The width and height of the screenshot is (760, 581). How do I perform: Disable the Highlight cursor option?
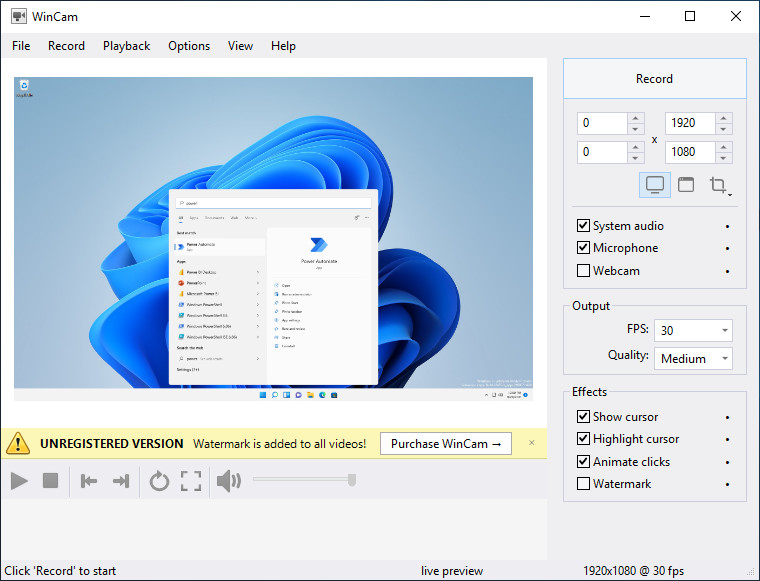coord(584,439)
